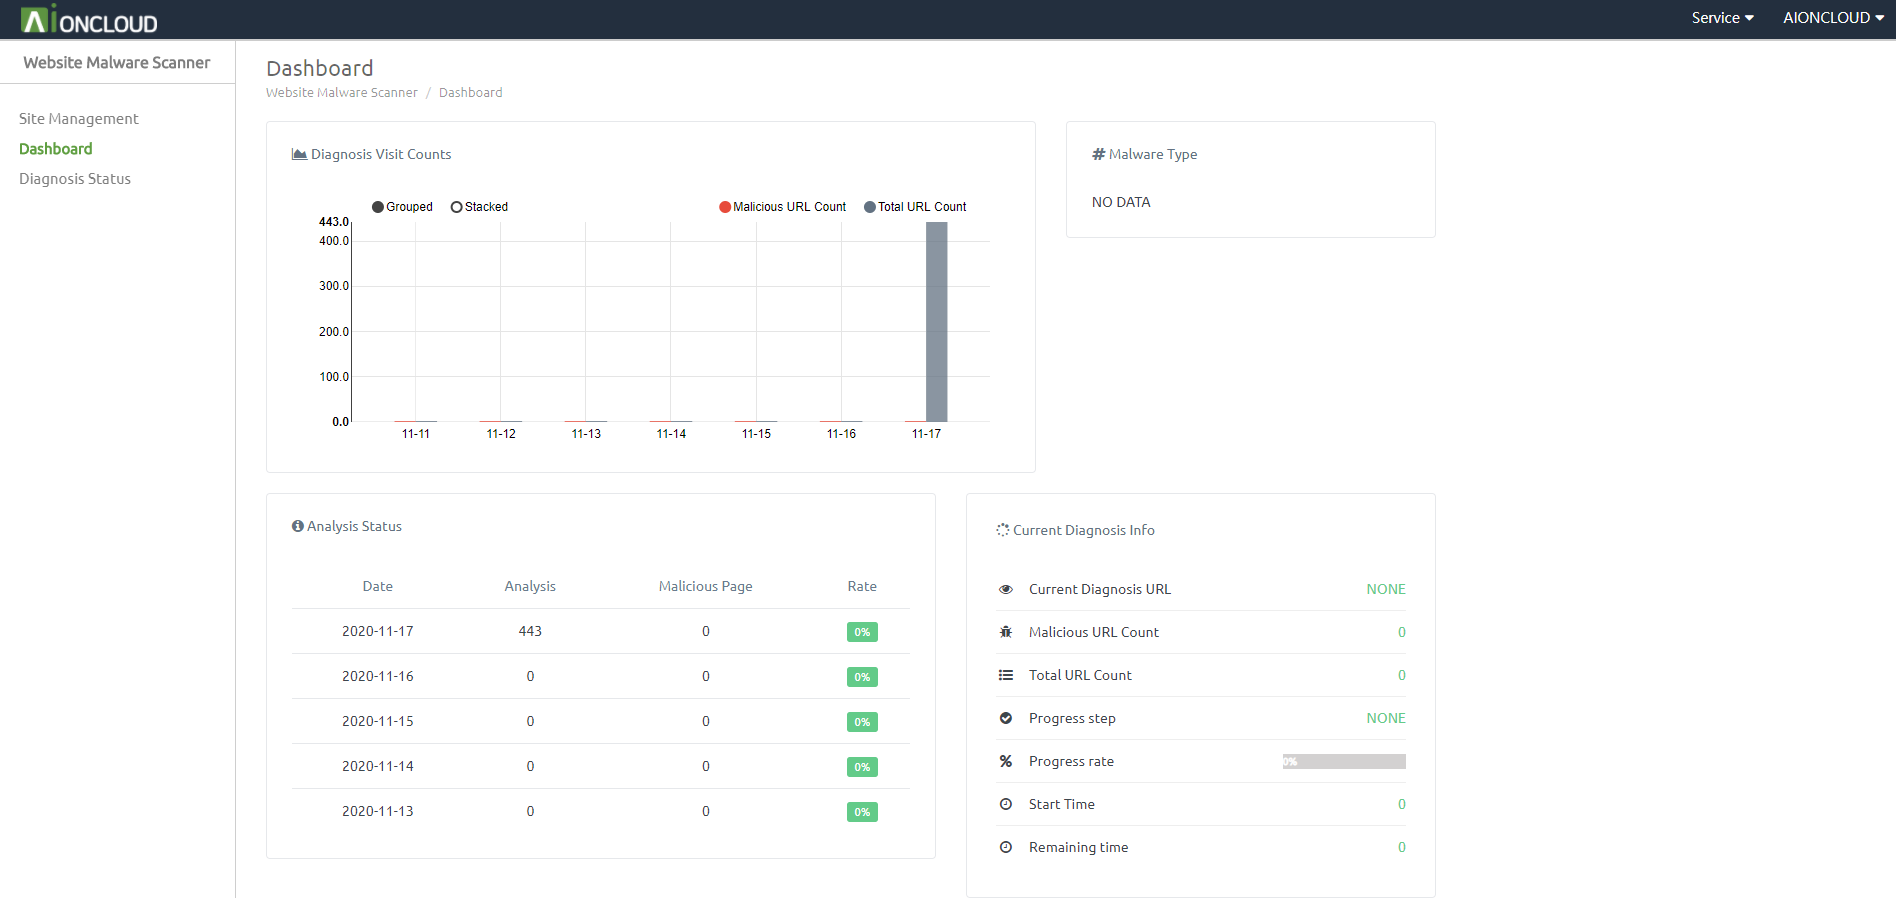Click the spinner icon beside Current Diagnosis Info
The width and height of the screenshot is (1896, 898).
[x=1003, y=530]
